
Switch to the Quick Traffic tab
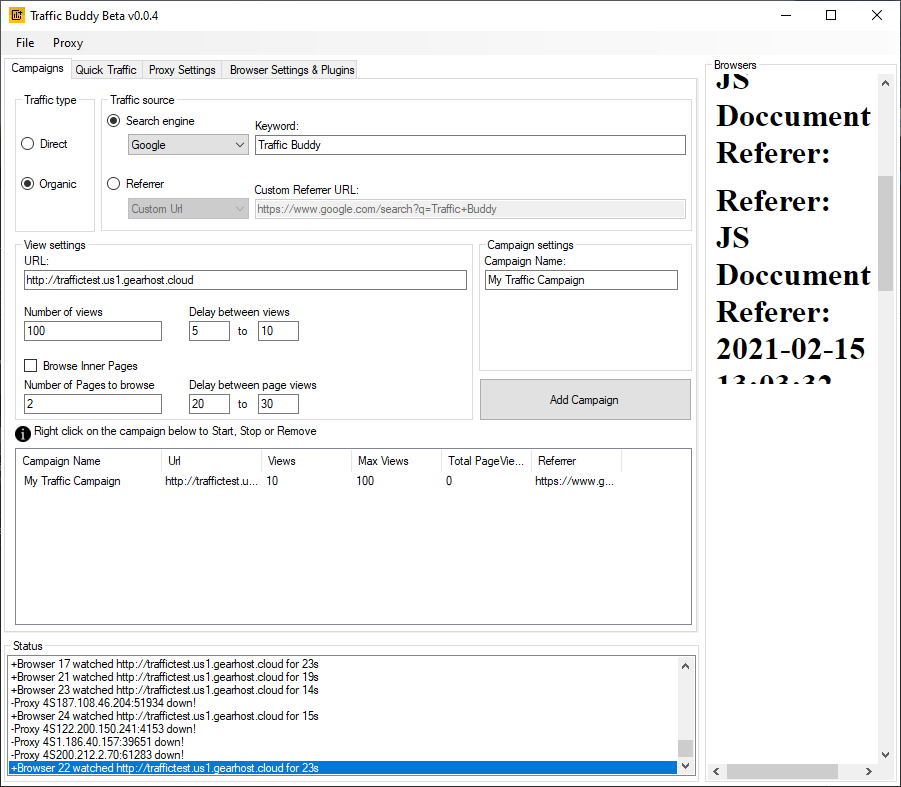pos(106,69)
